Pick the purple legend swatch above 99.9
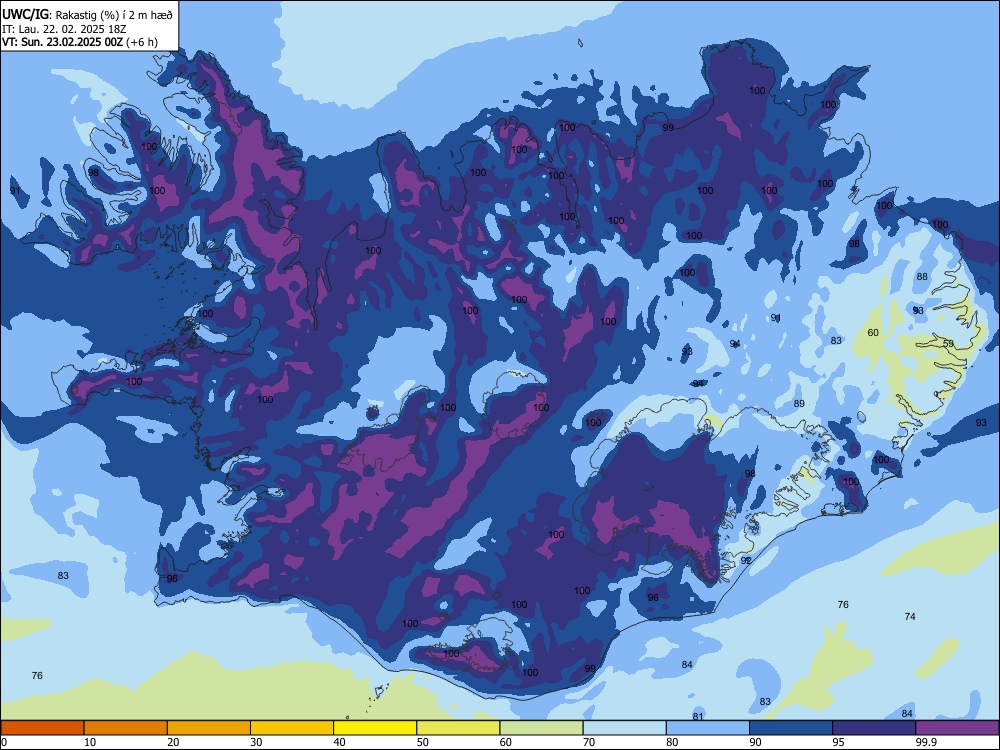The height and width of the screenshot is (750, 1000). point(957,728)
